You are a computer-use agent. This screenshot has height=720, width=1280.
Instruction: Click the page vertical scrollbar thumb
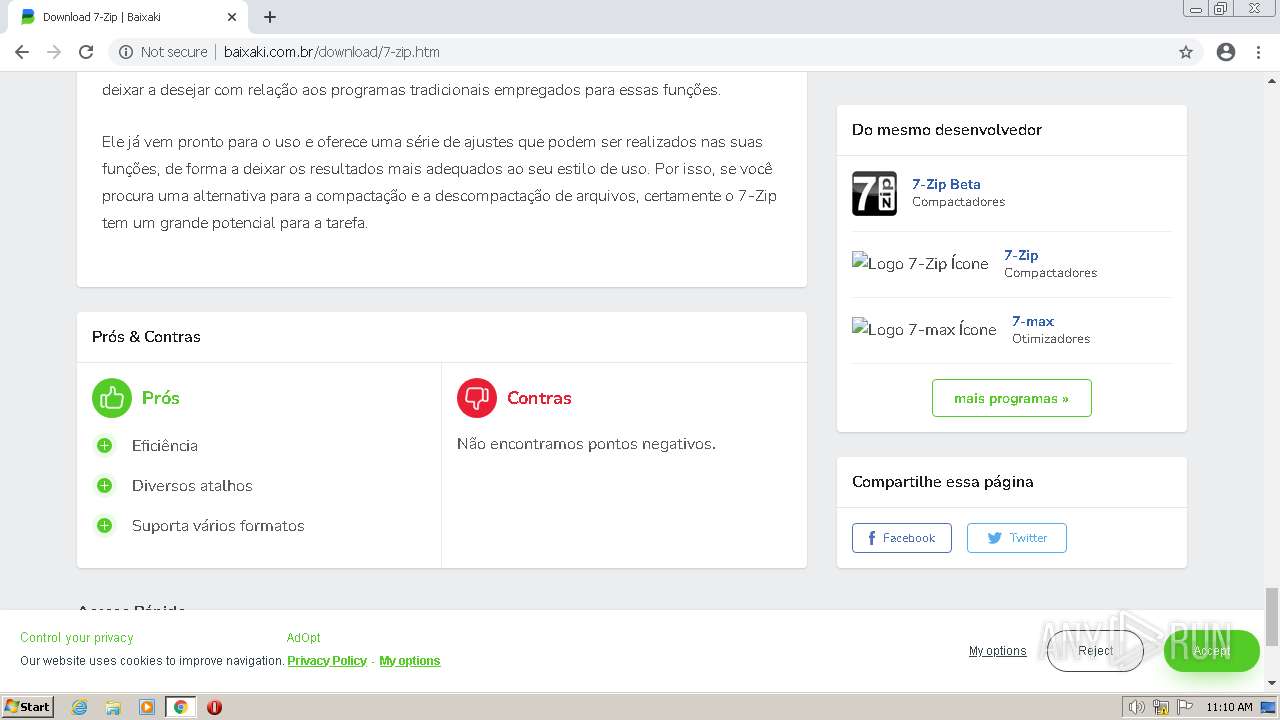1272,617
